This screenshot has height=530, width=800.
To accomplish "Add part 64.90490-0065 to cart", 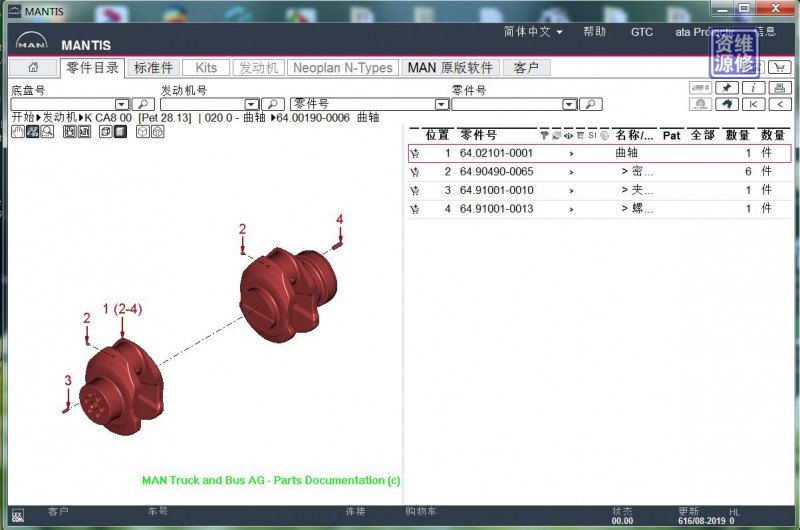I will (x=414, y=172).
